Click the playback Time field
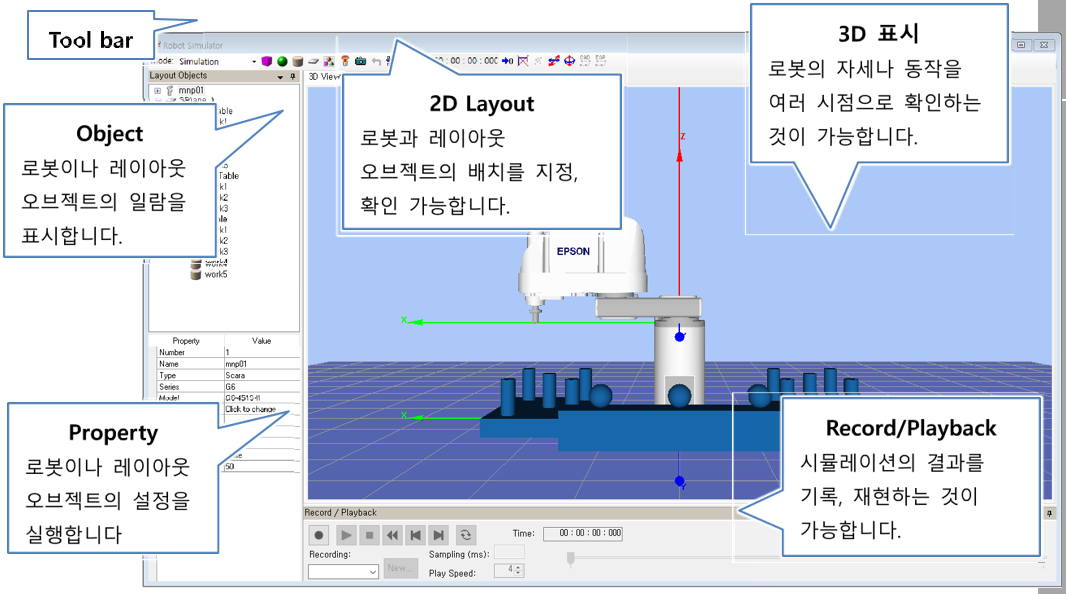Viewport: 1066px width, 594px height. click(x=583, y=534)
